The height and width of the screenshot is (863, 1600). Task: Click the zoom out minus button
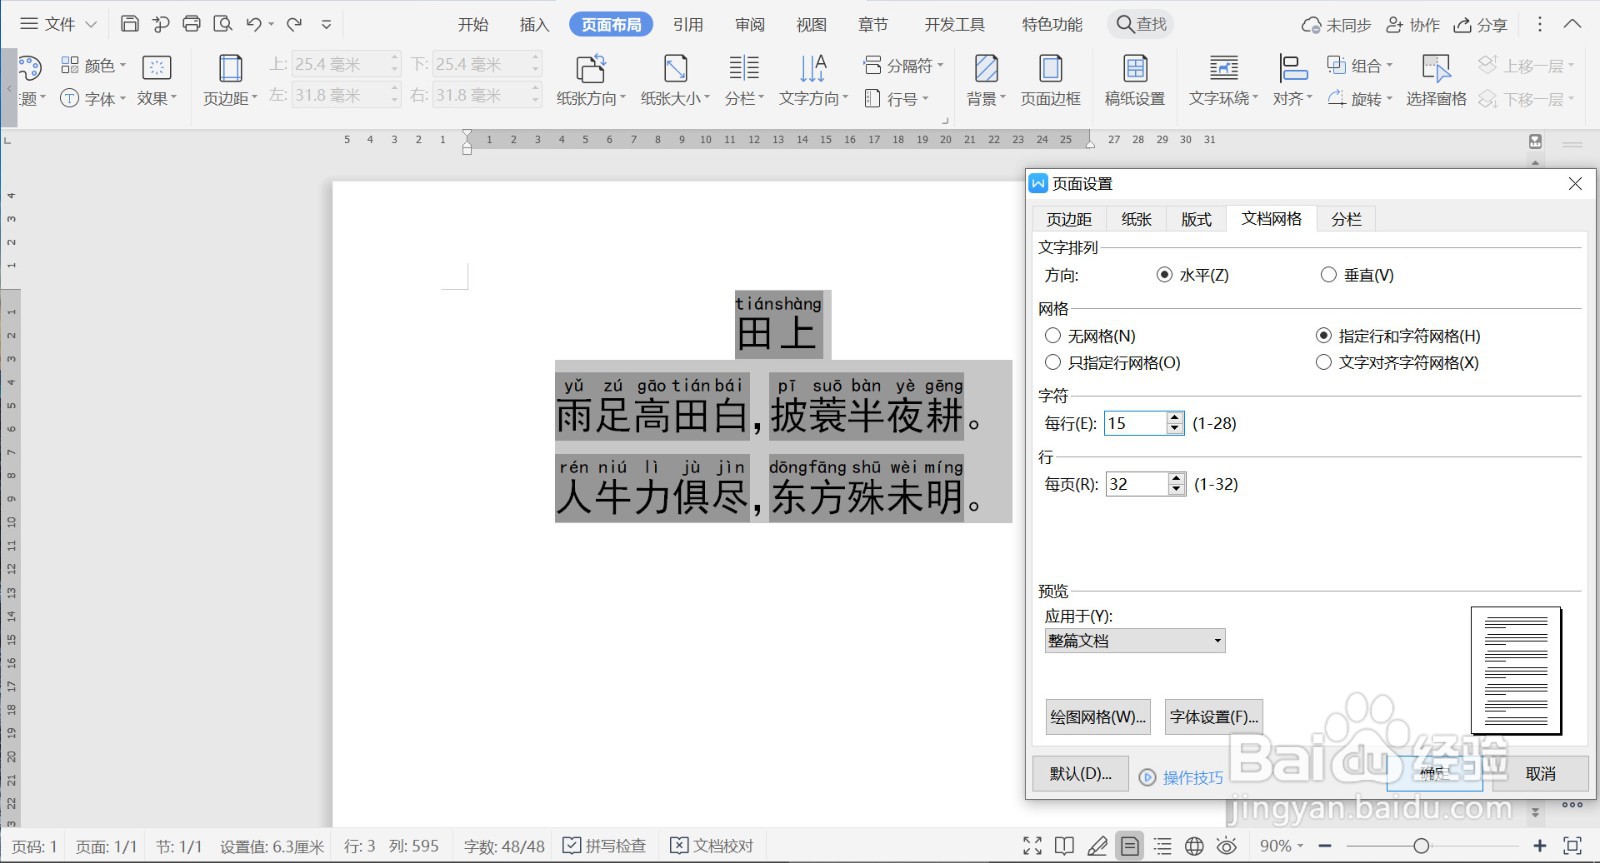point(1325,846)
